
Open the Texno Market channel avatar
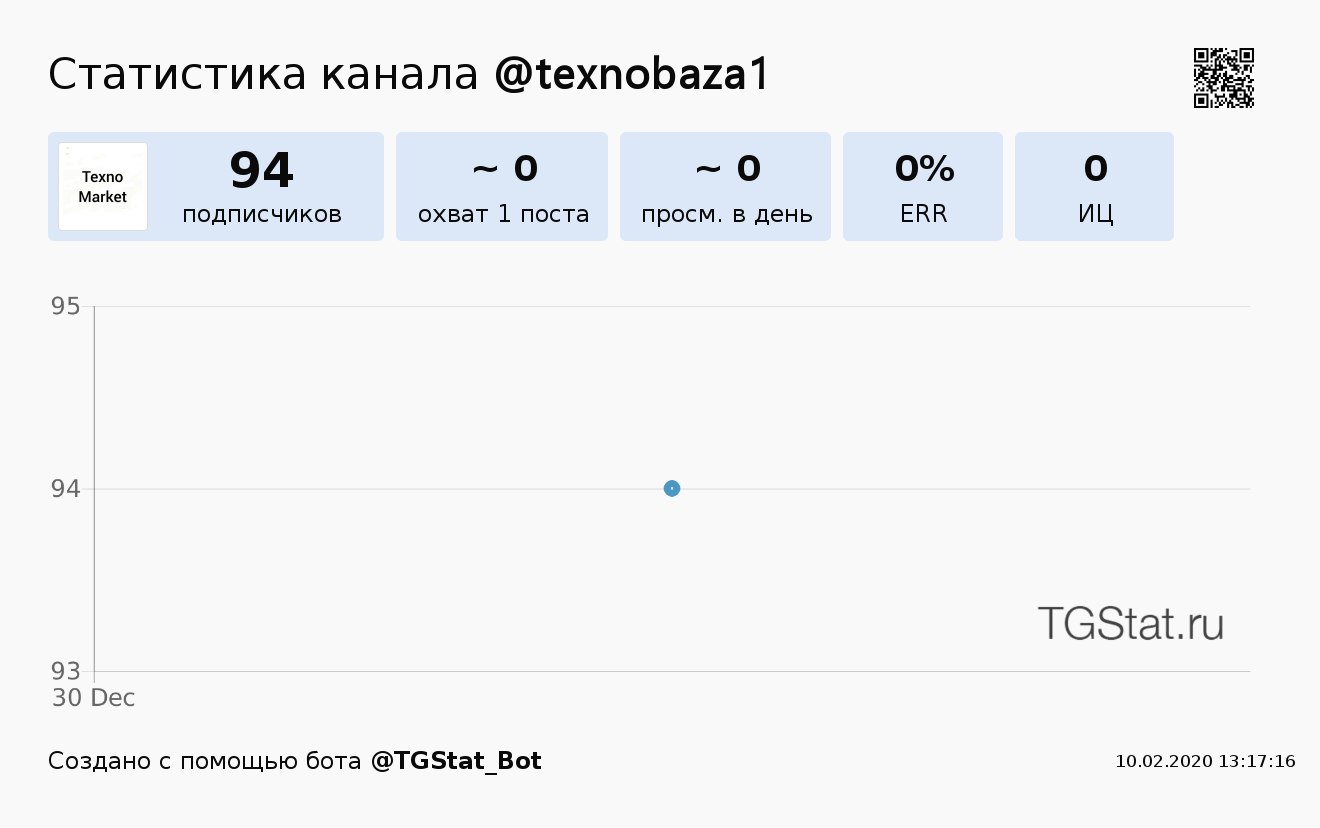(103, 186)
